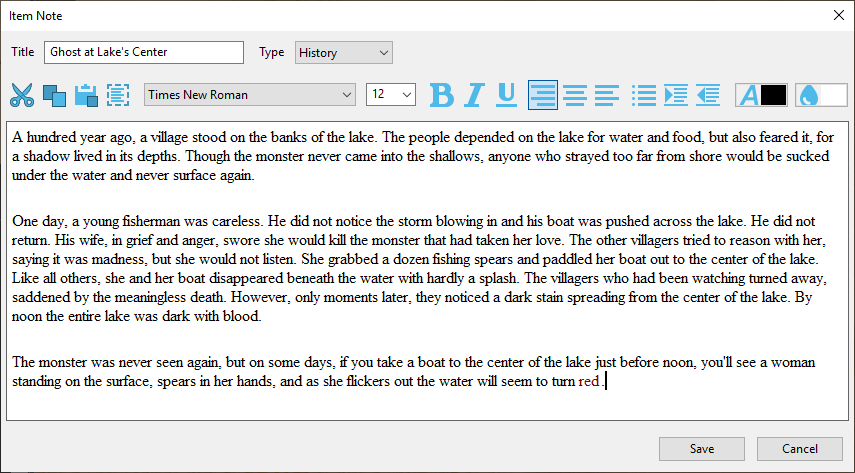Click the Paste clipboard icon
Viewport: 855px width, 473px height.
86,95
